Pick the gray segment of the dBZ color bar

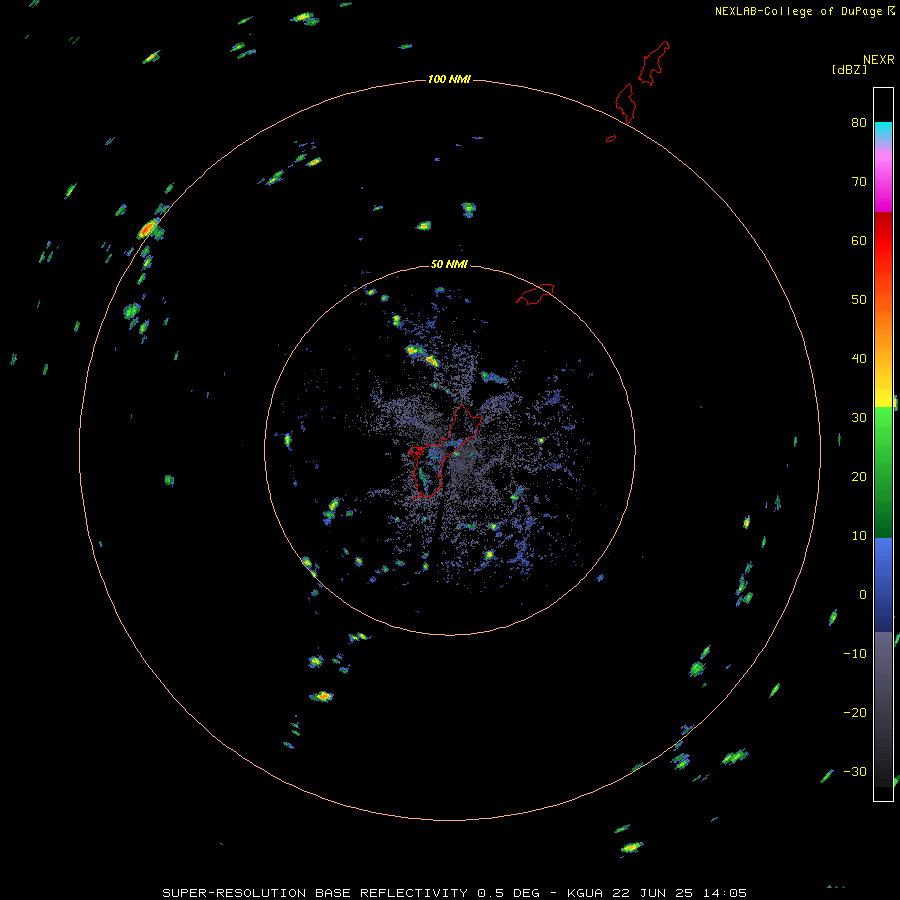[883, 709]
